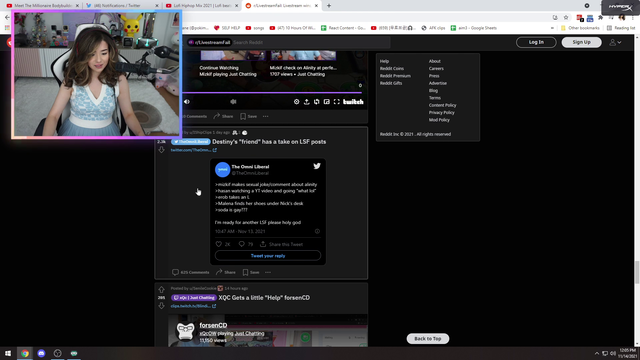Click the Mizkif check on Alinity thumbnail

coord(303,56)
